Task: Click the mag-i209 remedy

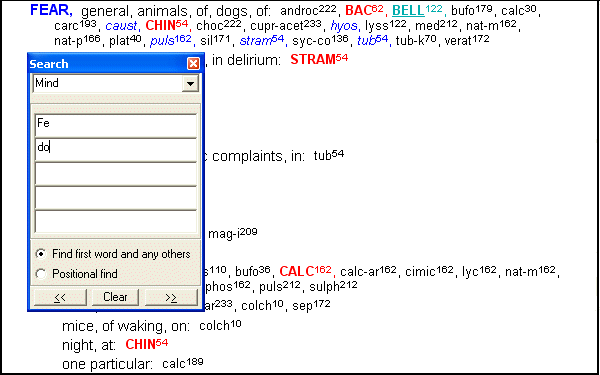Action: [x=233, y=233]
